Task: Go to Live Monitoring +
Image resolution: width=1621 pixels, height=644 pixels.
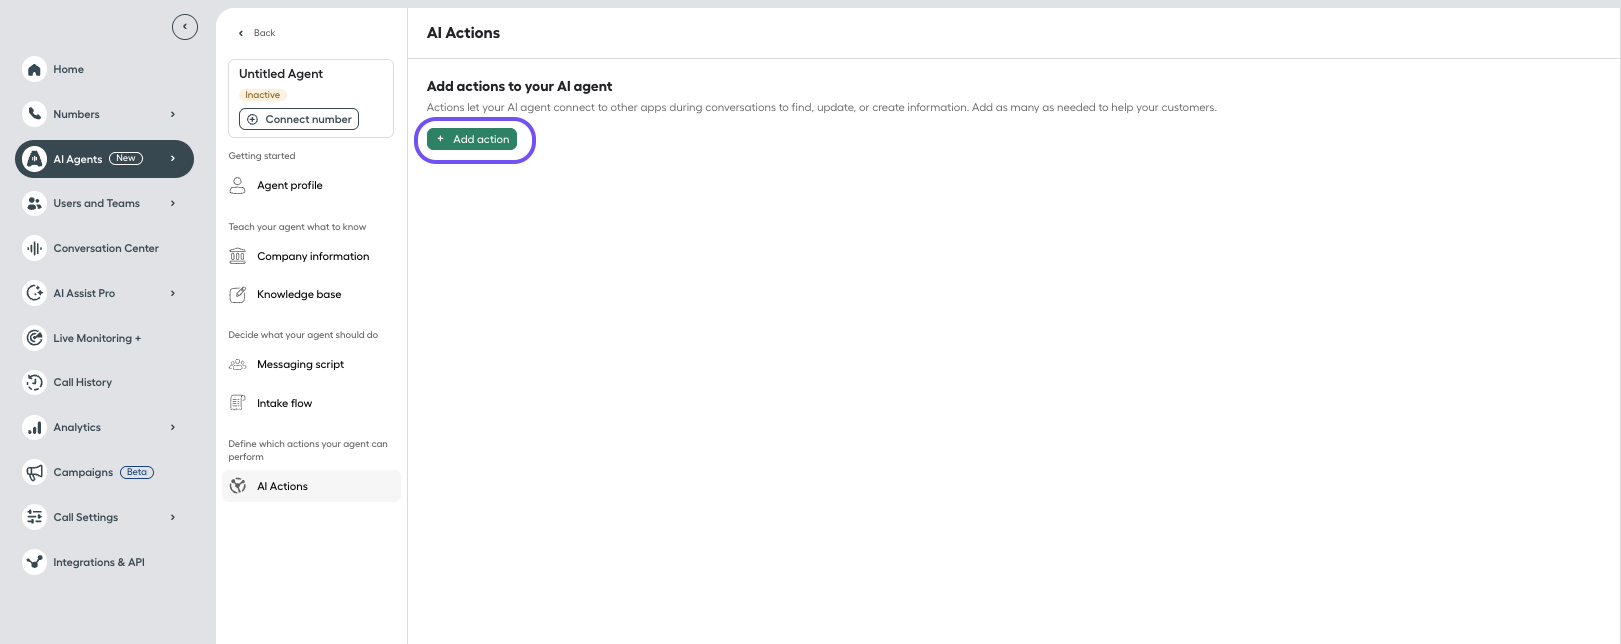Action: 97,338
